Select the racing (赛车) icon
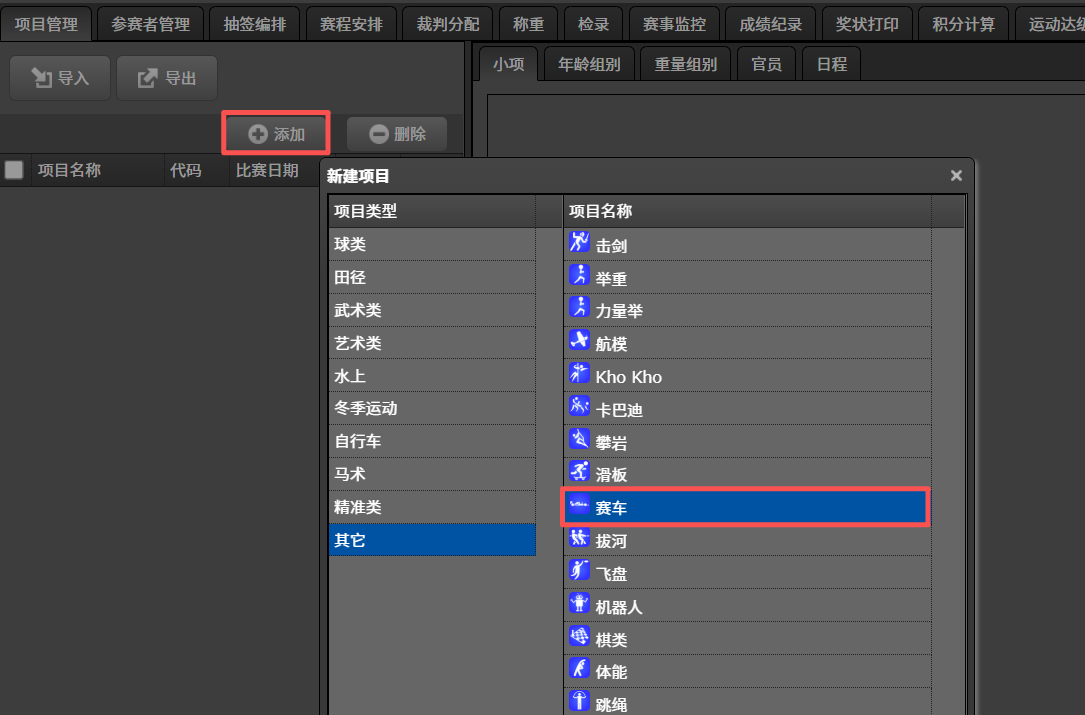 click(579, 505)
